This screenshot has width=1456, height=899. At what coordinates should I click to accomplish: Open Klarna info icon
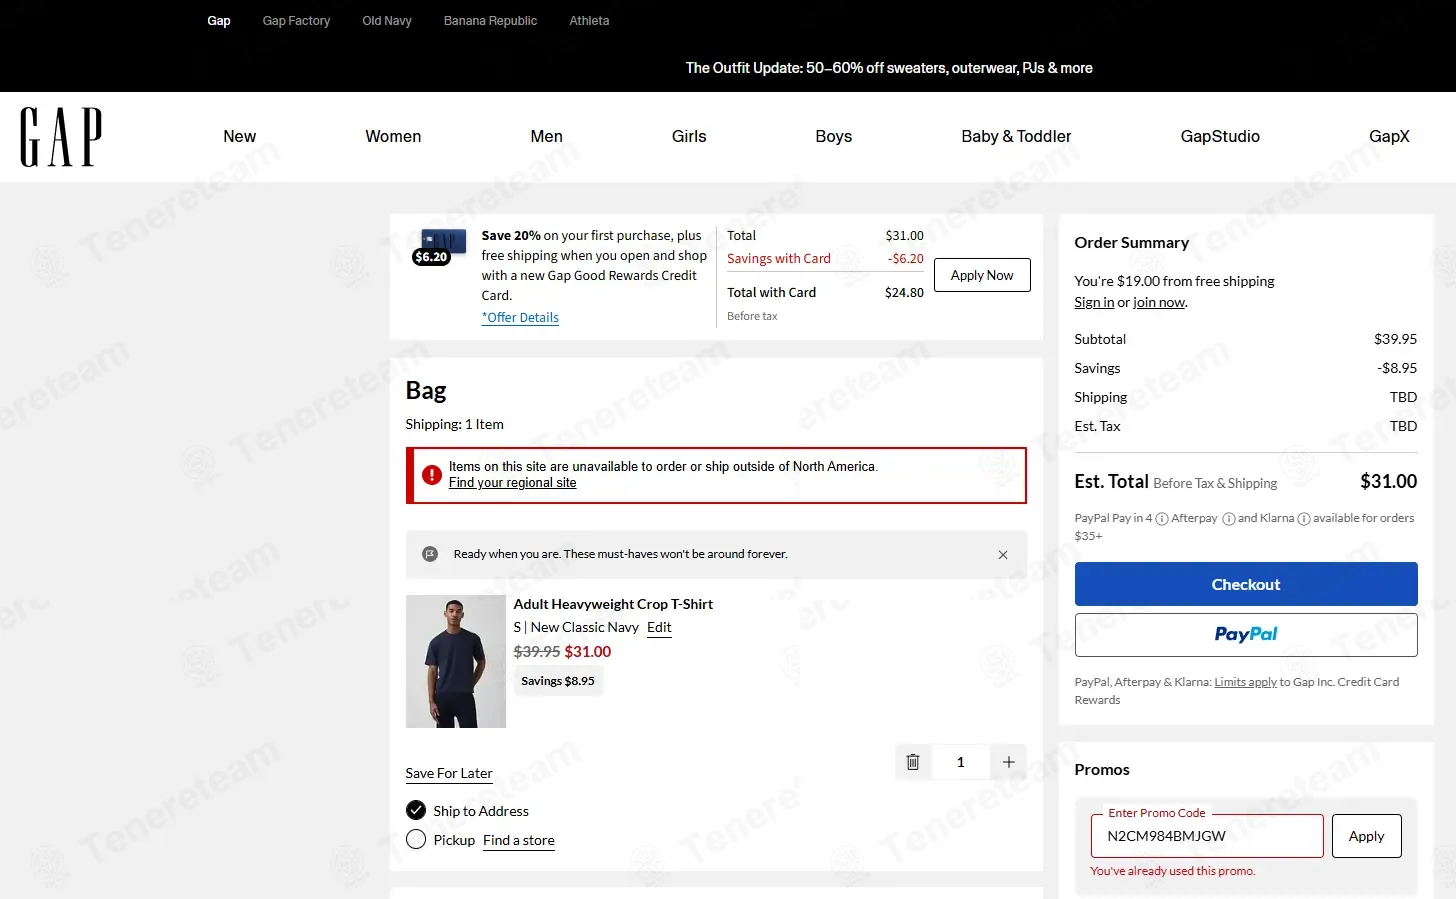click(1303, 519)
